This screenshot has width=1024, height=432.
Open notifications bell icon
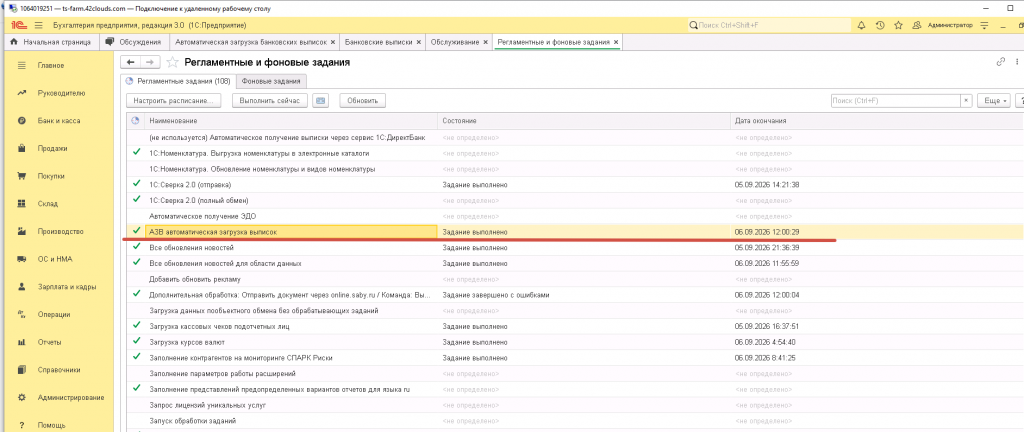[x=861, y=25]
